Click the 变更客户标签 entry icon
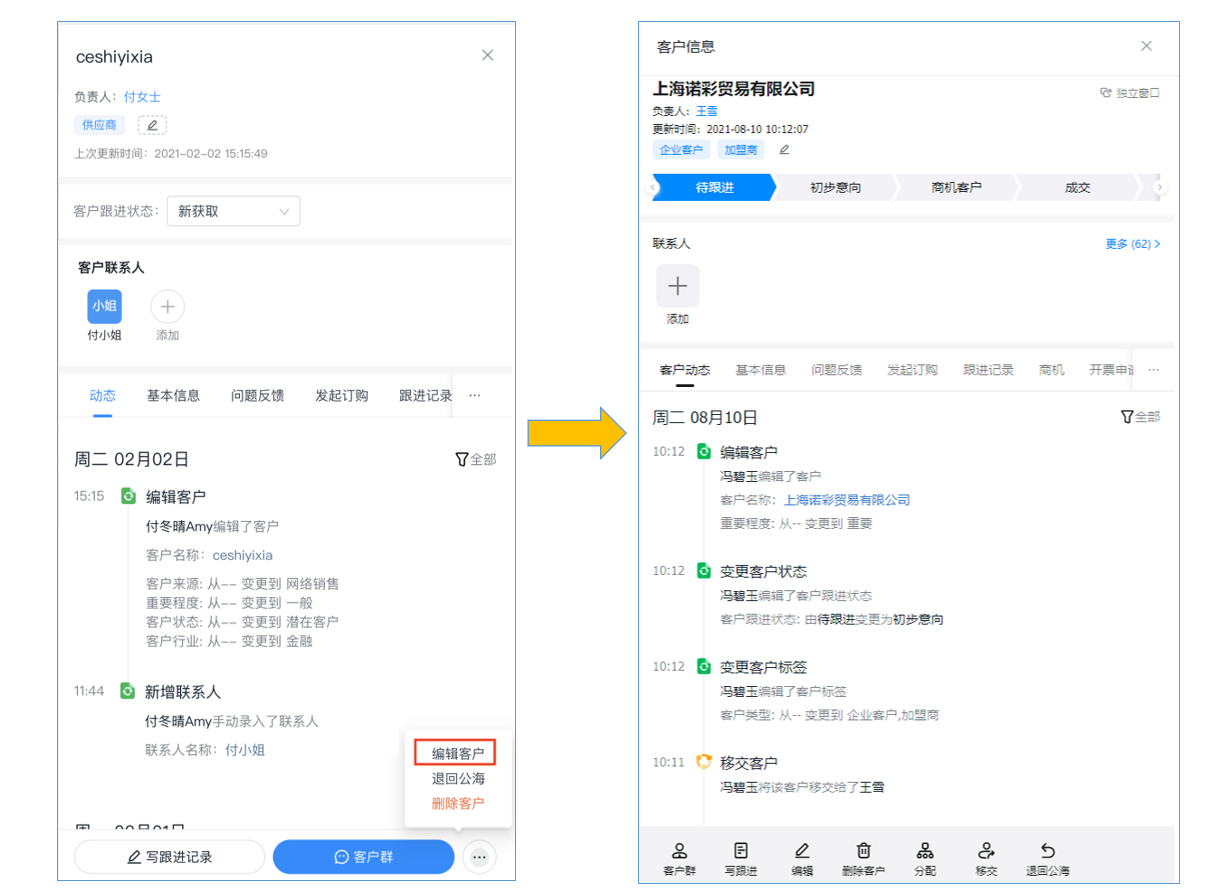This screenshot has height=895, width=1216. 703,666
